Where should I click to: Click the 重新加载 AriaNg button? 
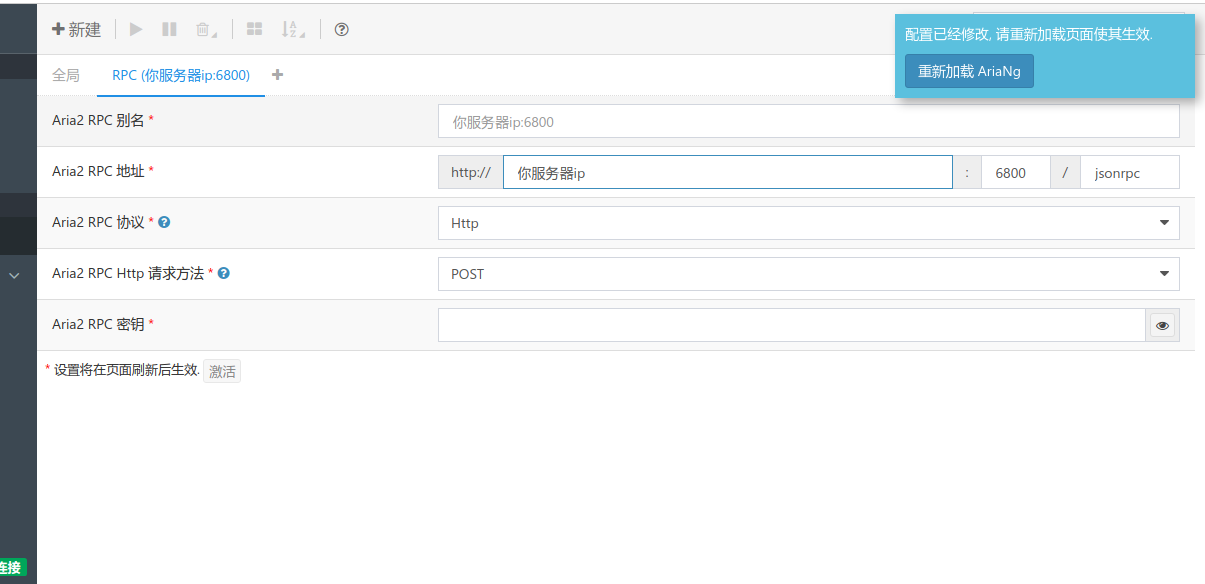[x=969, y=72]
